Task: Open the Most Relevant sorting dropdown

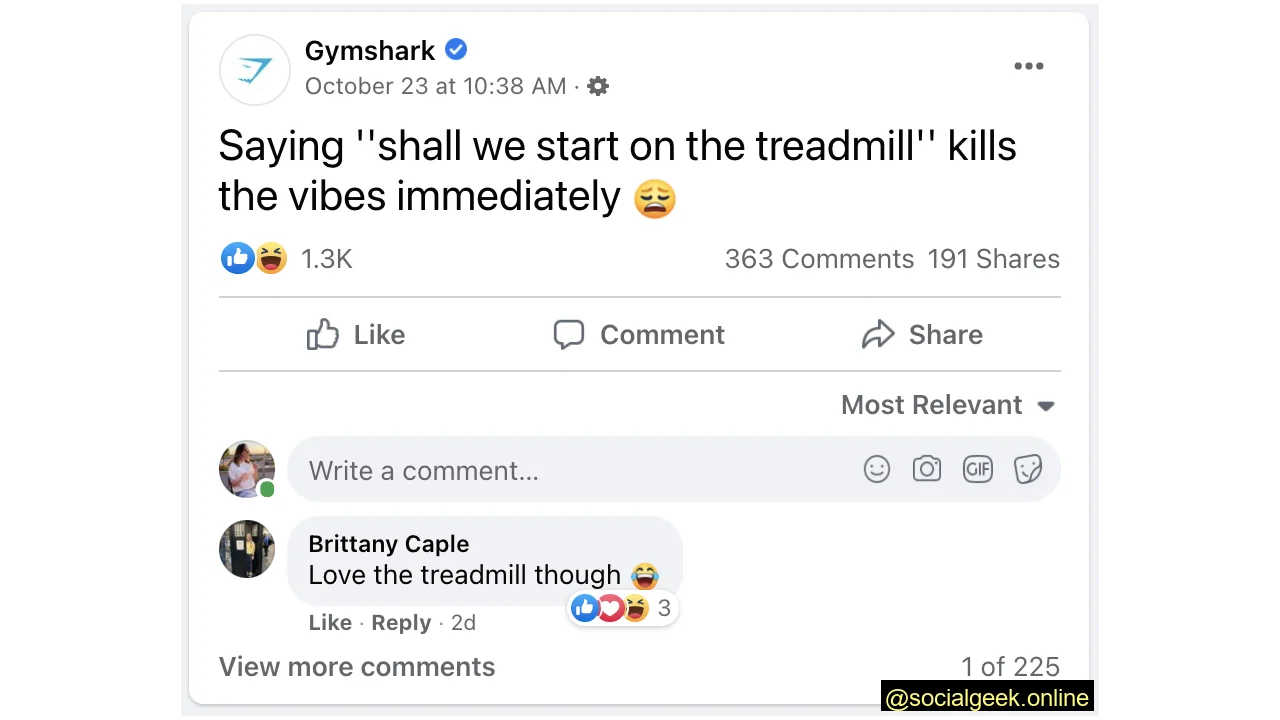Action: (x=947, y=404)
